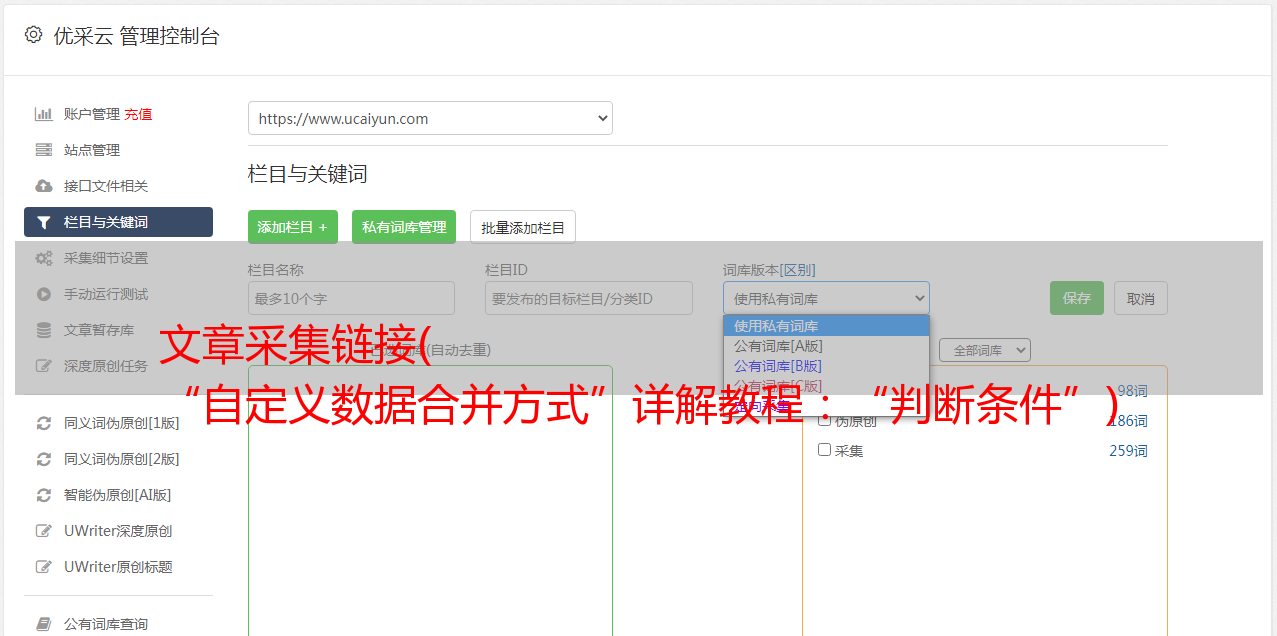Click the 私有词库管理 button
The width and height of the screenshot is (1277, 636).
tap(404, 227)
